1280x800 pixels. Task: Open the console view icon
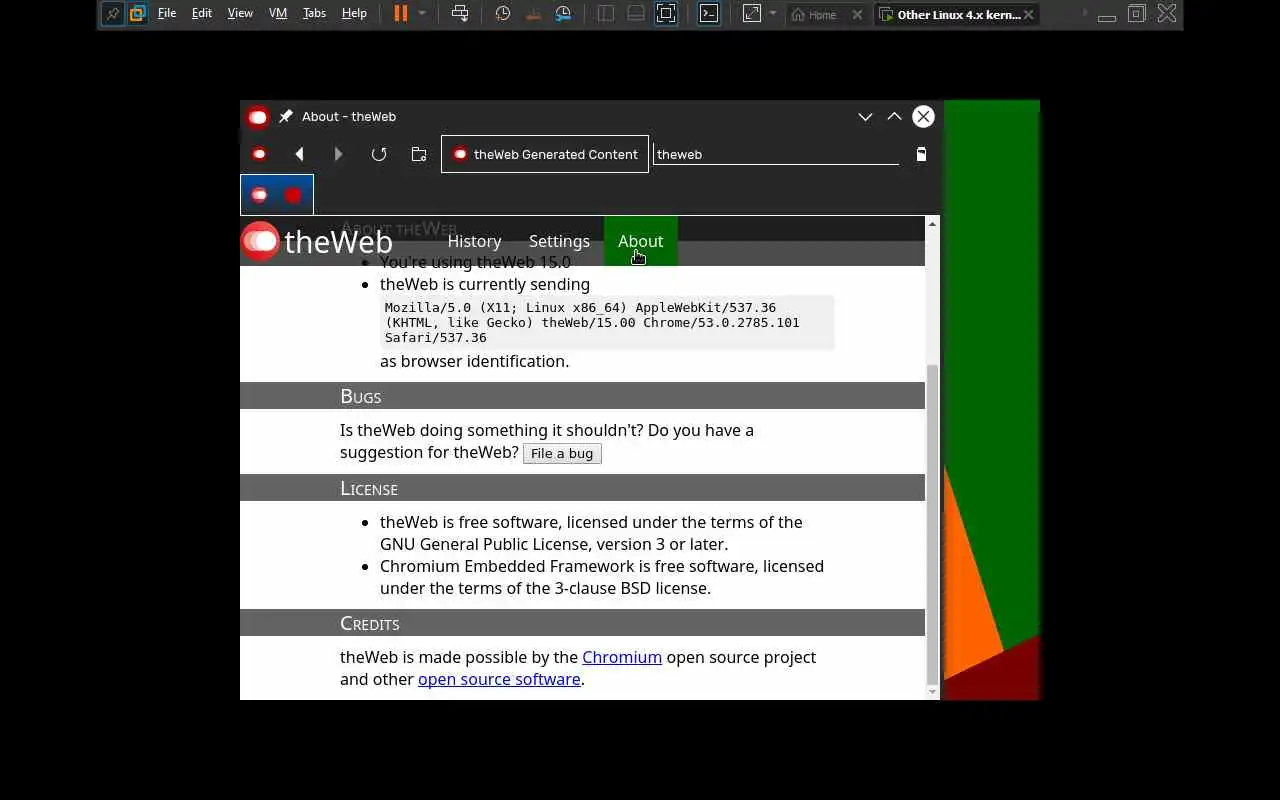point(709,14)
